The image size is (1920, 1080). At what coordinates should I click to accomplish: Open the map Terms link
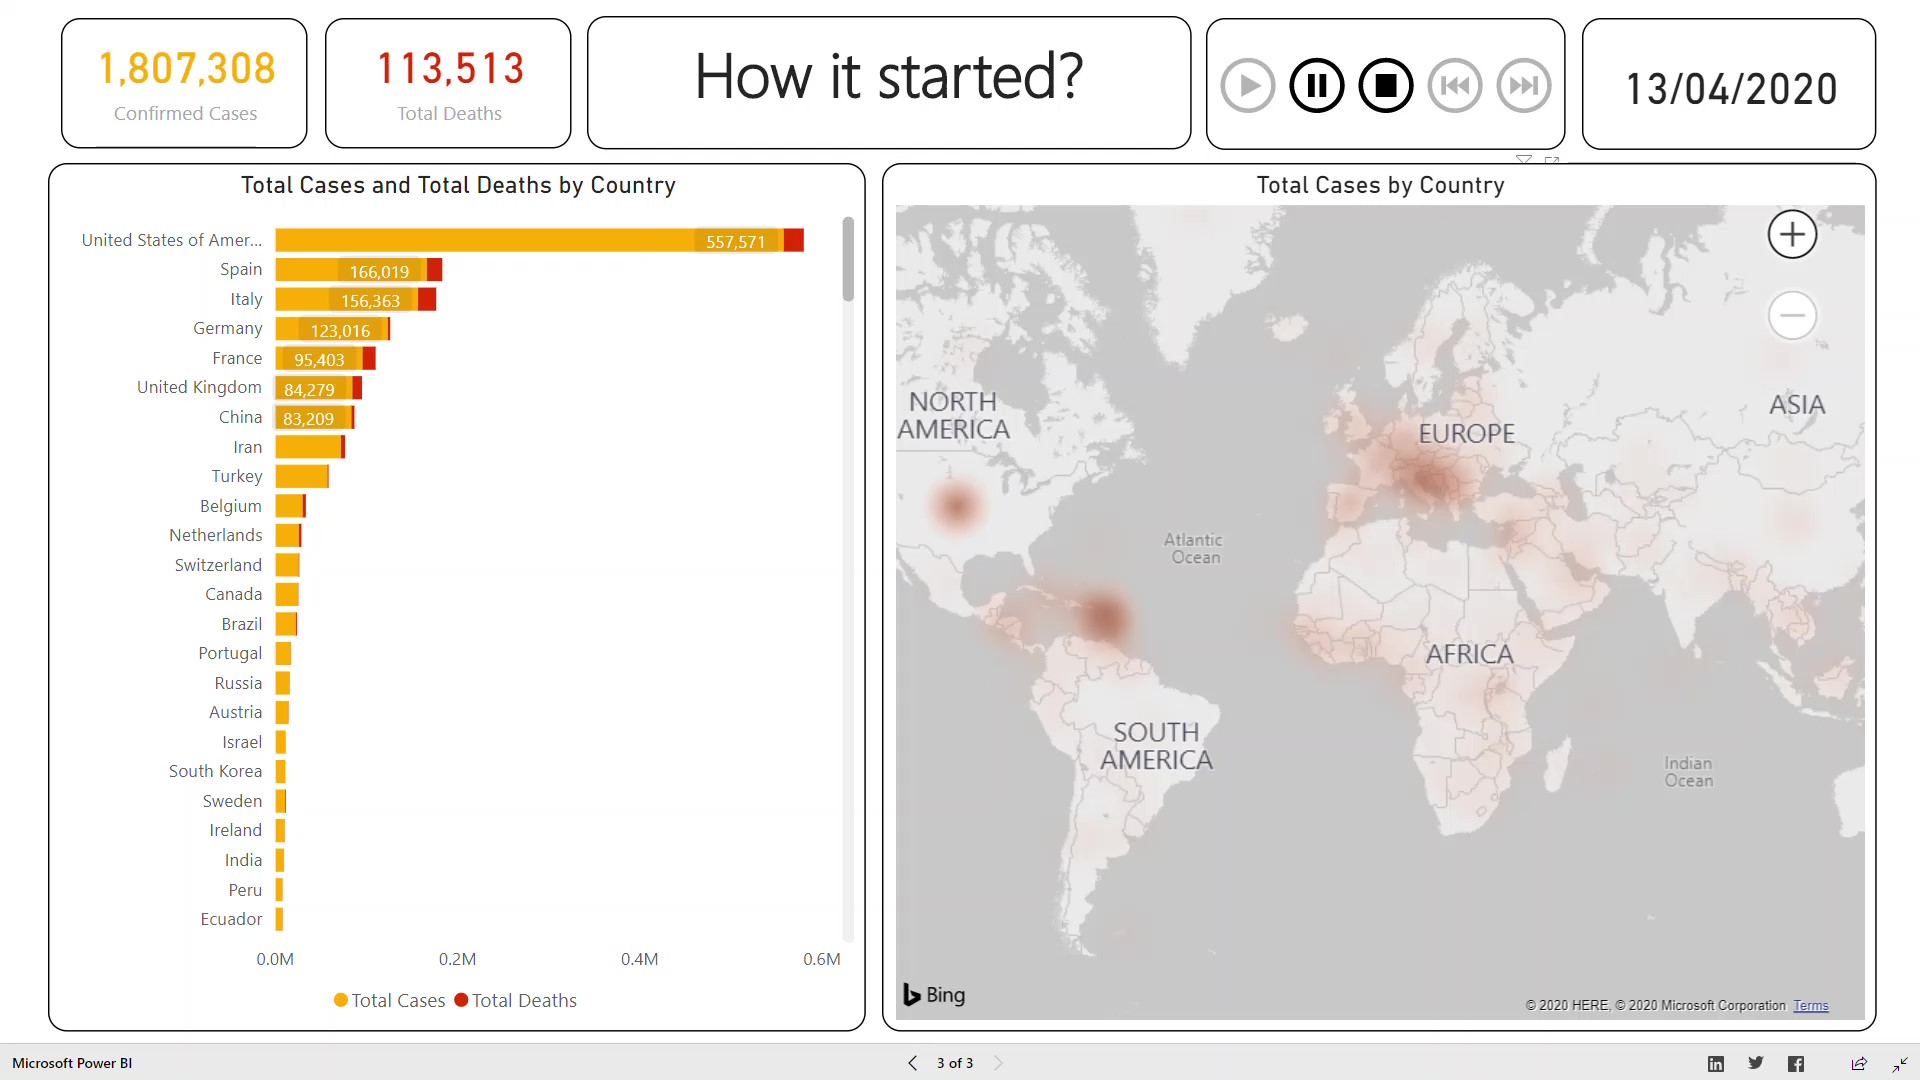[x=1810, y=1006]
